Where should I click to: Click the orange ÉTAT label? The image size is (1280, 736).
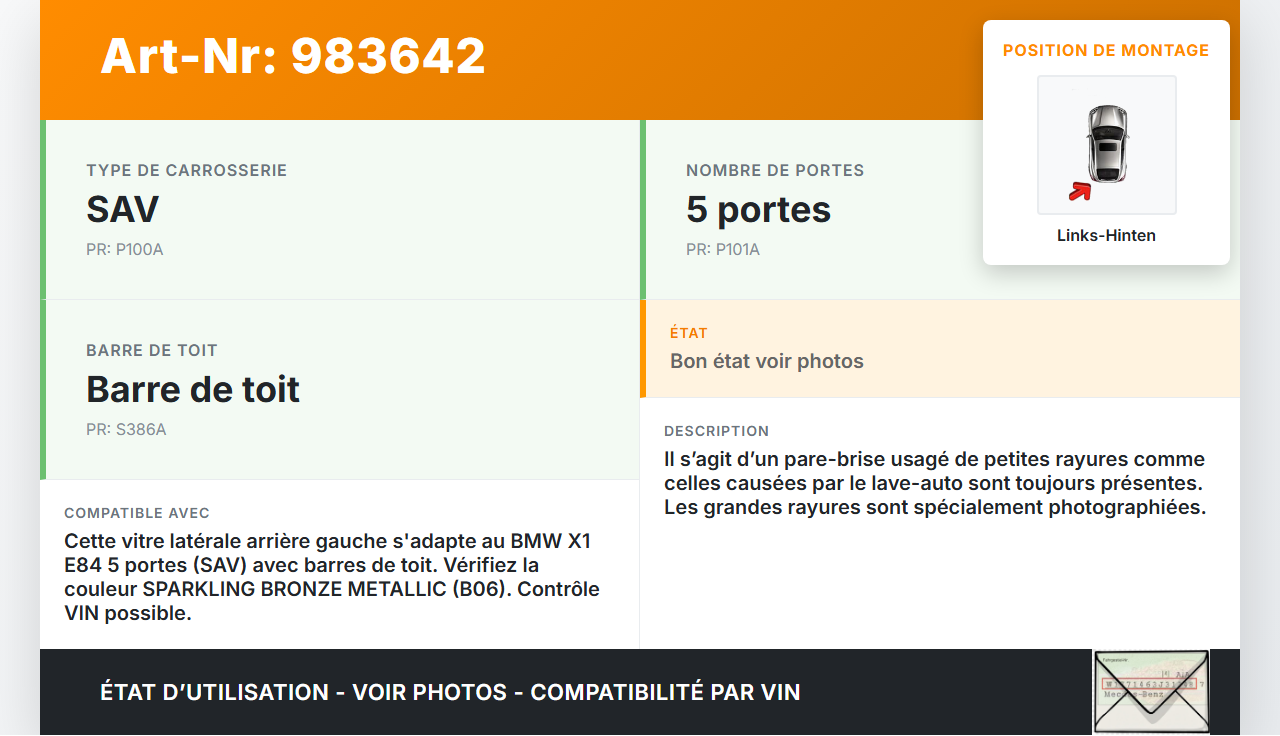tap(689, 333)
